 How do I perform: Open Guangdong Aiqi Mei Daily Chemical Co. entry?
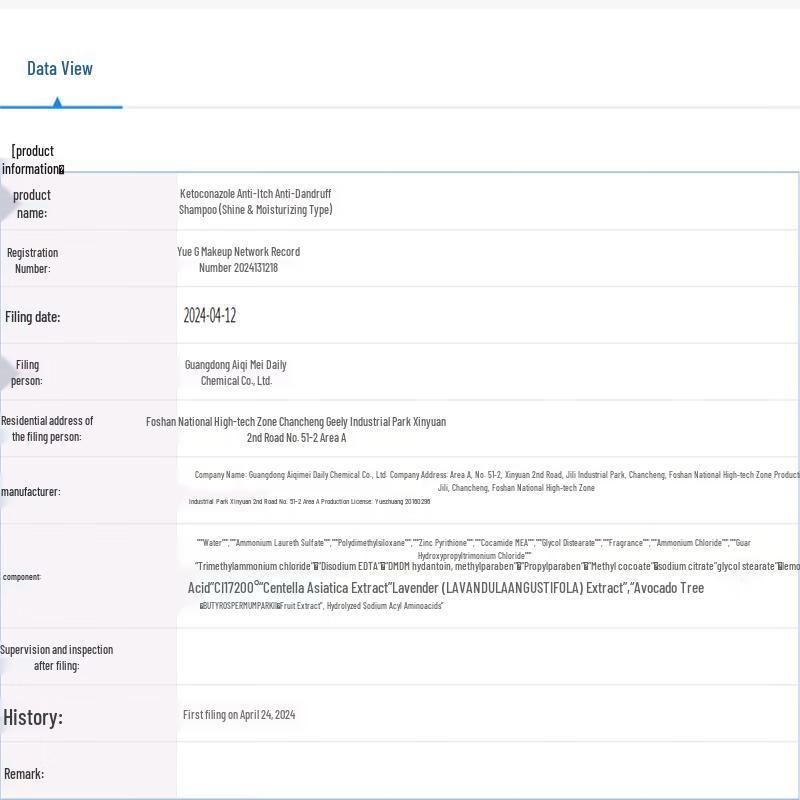235,372
